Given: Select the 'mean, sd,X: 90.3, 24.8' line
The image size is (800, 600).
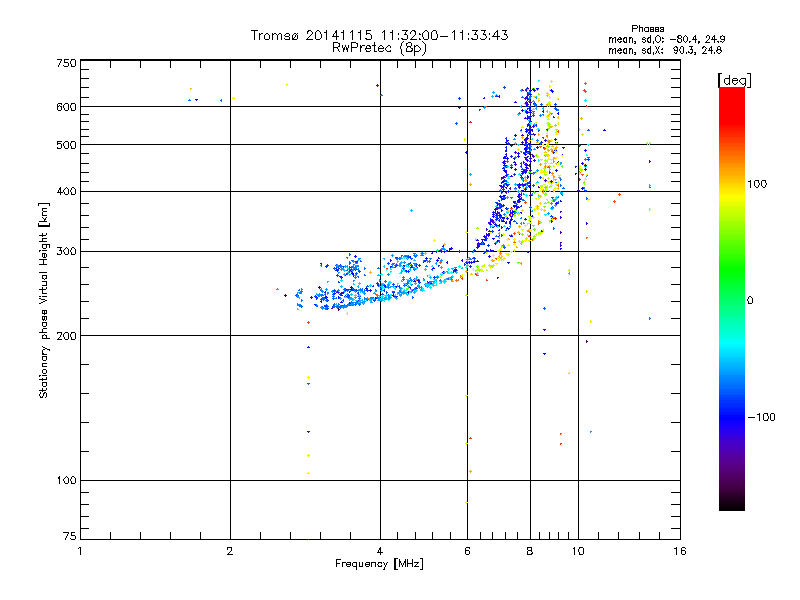Looking at the screenshot, I should [665, 51].
